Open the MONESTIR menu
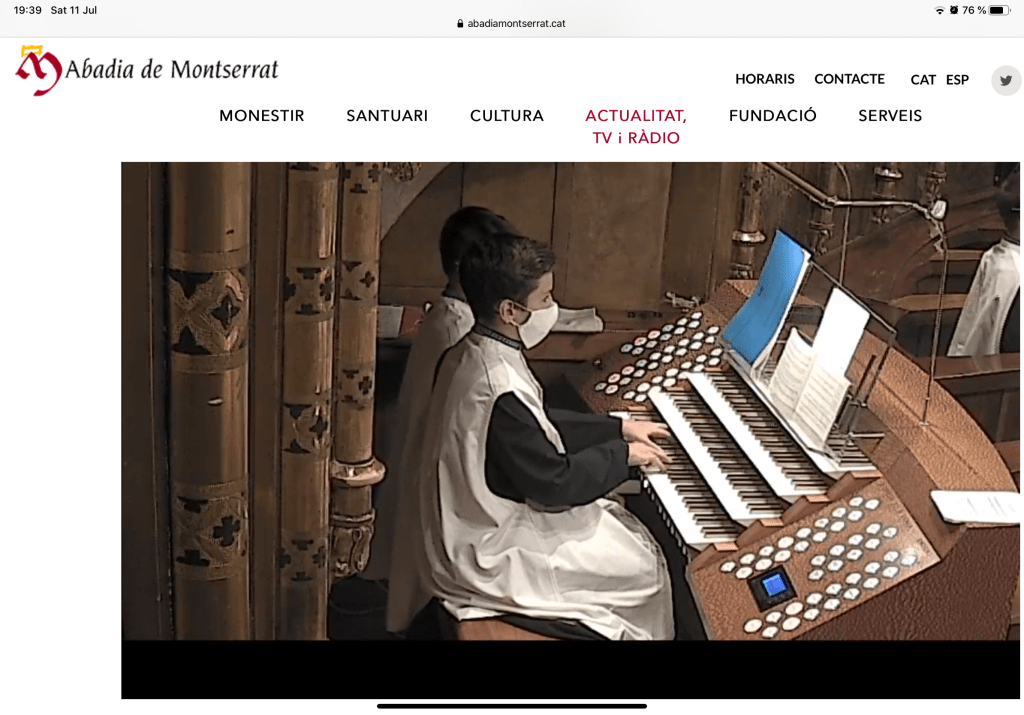The width and height of the screenshot is (1024, 715). [x=261, y=116]
